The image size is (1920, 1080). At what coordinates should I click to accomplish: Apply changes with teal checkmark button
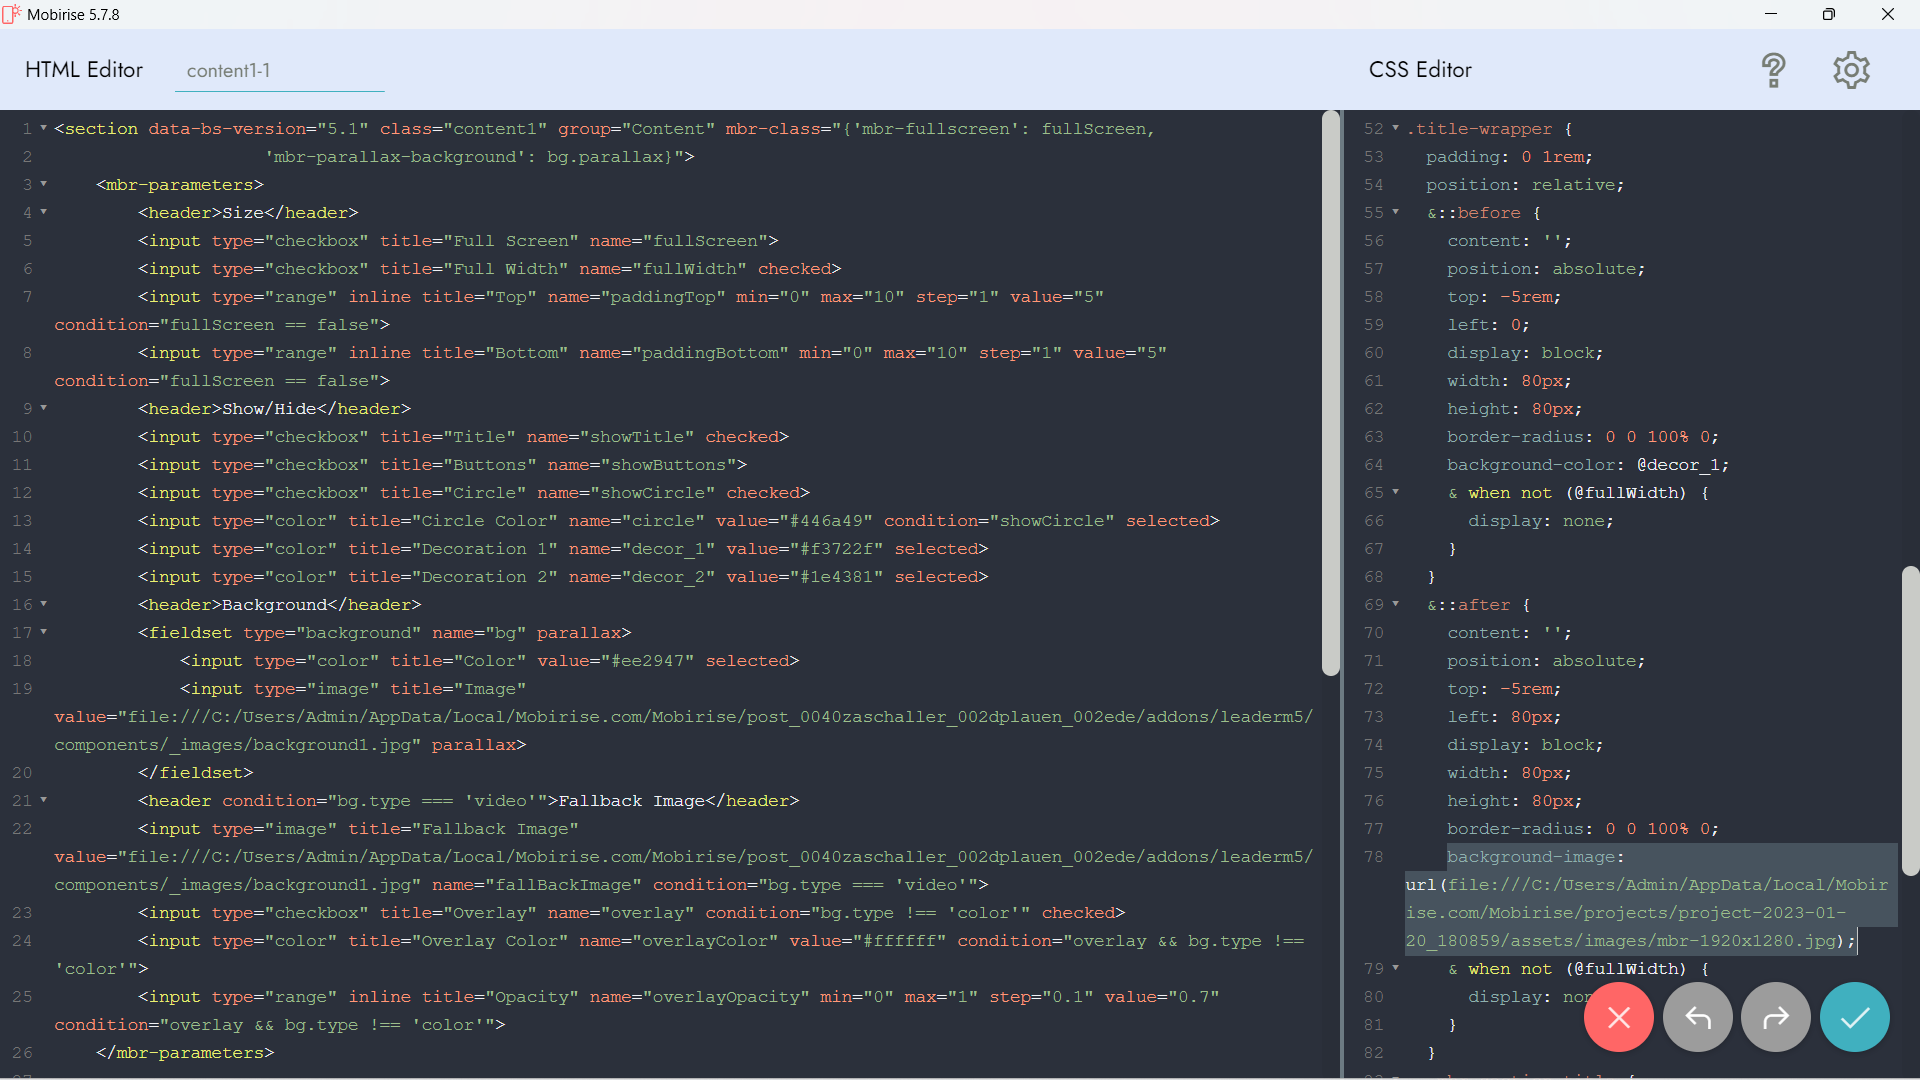pos(1854,1017)
